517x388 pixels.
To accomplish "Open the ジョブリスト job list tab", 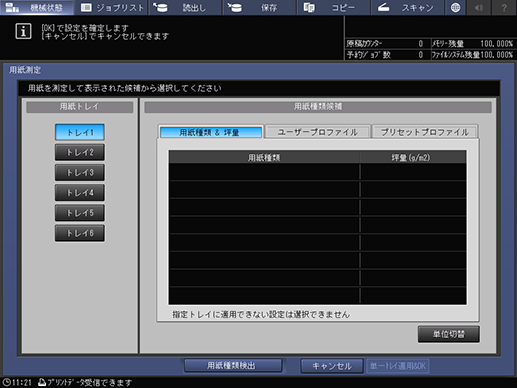I will coord(112,7).
